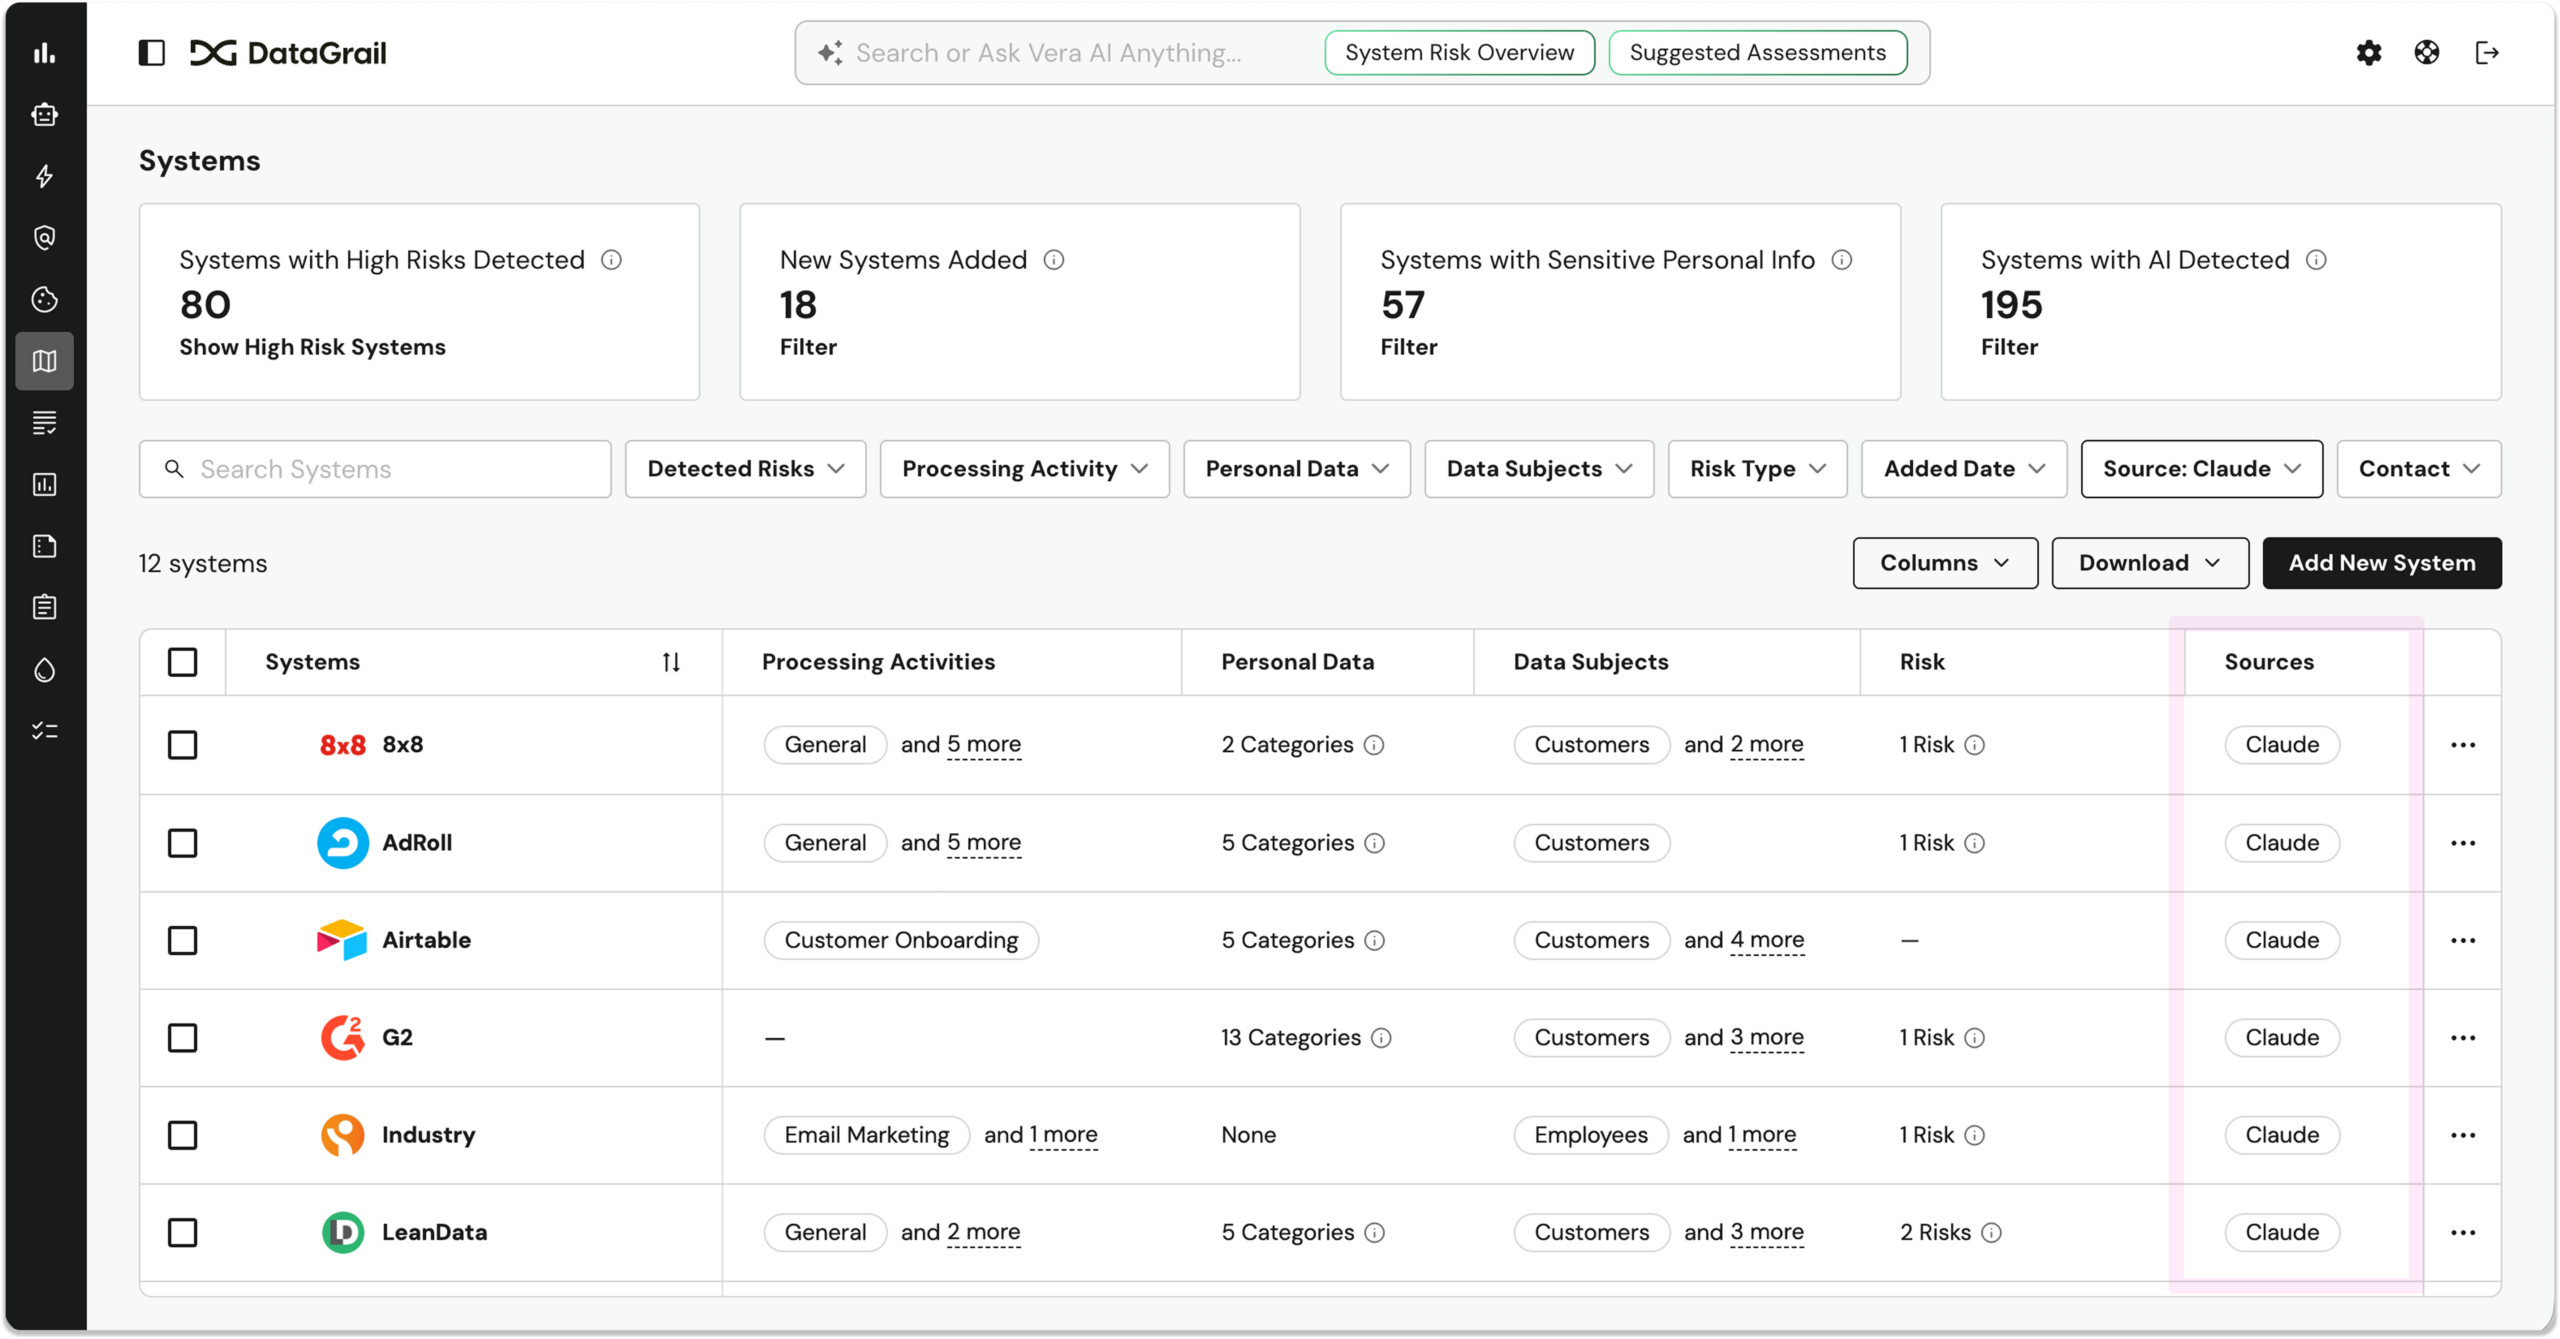The image size is (2560, 1339).
Task: Click 'and 1 more' processing activities in Industry row
Action: (x=1040, y=1136)
